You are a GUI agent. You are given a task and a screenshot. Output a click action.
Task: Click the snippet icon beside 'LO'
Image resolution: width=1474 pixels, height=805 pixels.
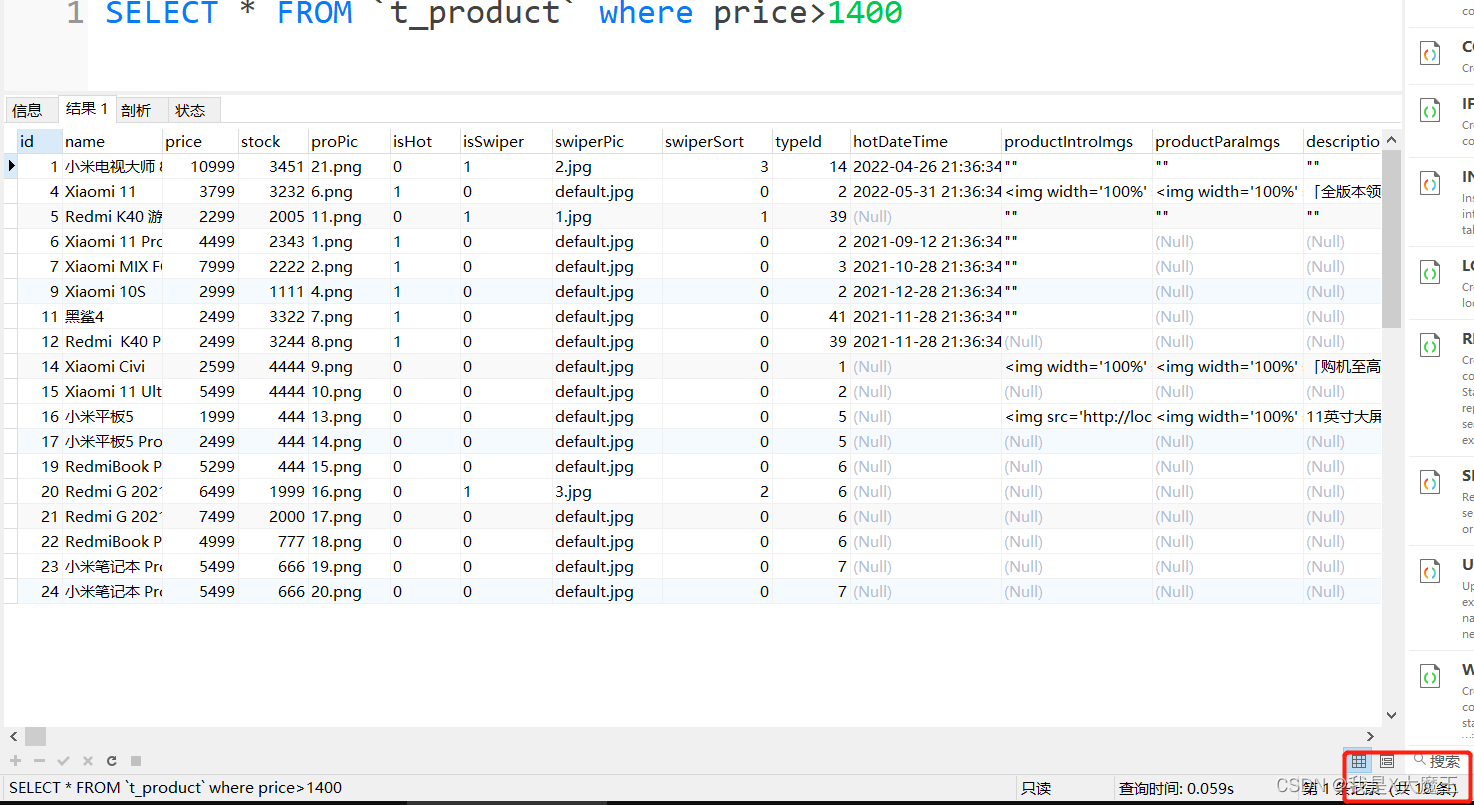pos(1431,272)
